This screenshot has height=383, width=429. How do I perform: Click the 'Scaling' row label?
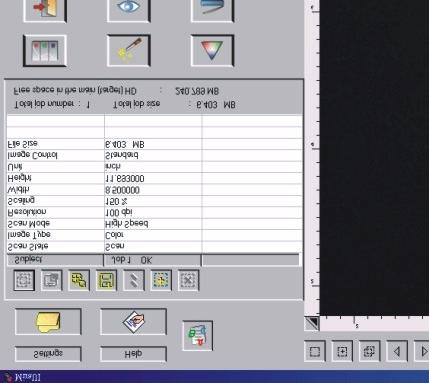click(x=21, y=200)
